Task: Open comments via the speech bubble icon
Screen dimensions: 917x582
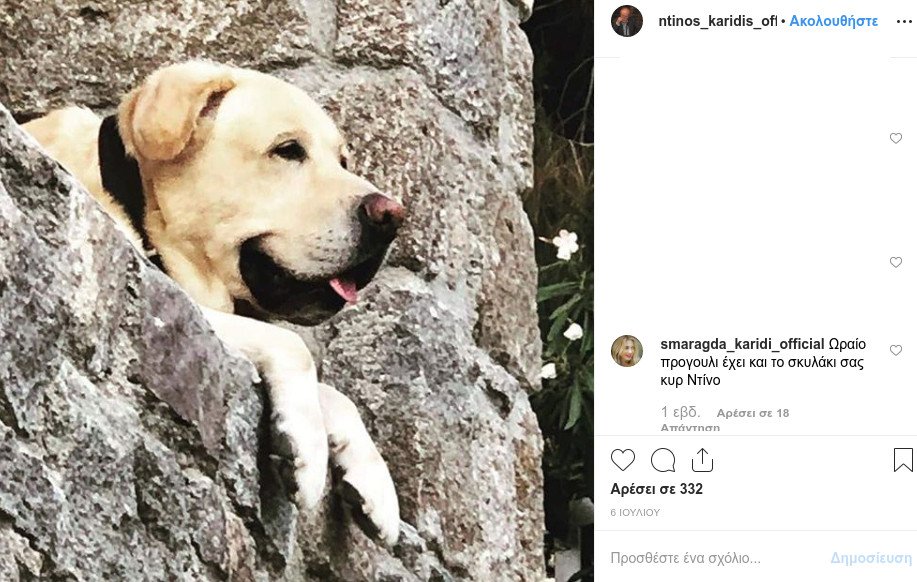Action: click(x=663, y=460)
